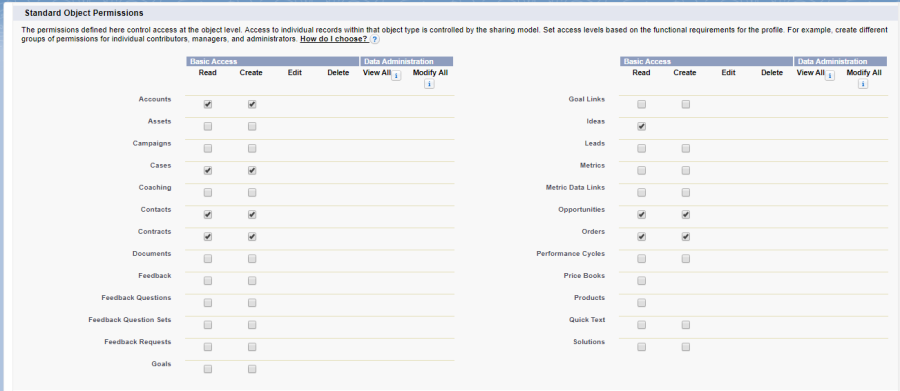Open right View All info icon
900x391 pixels.
tap(829, 75)
